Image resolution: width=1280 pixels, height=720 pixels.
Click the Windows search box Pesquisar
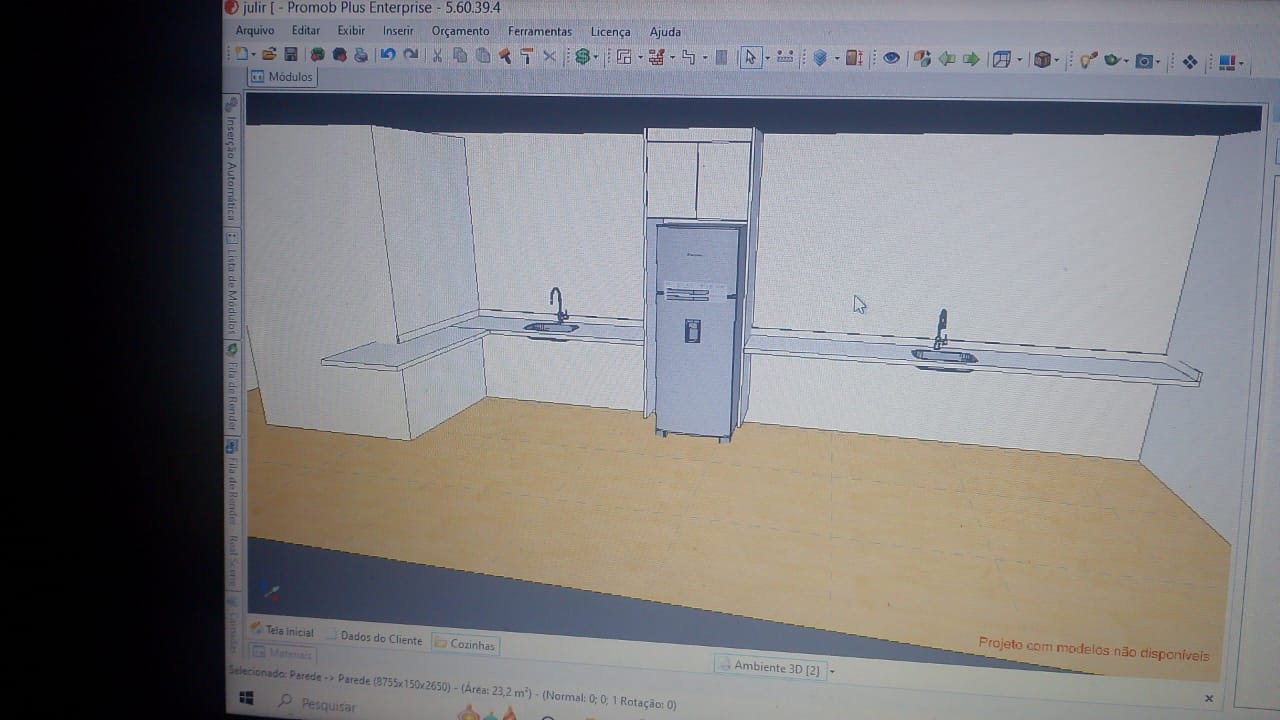click(328, 706)
